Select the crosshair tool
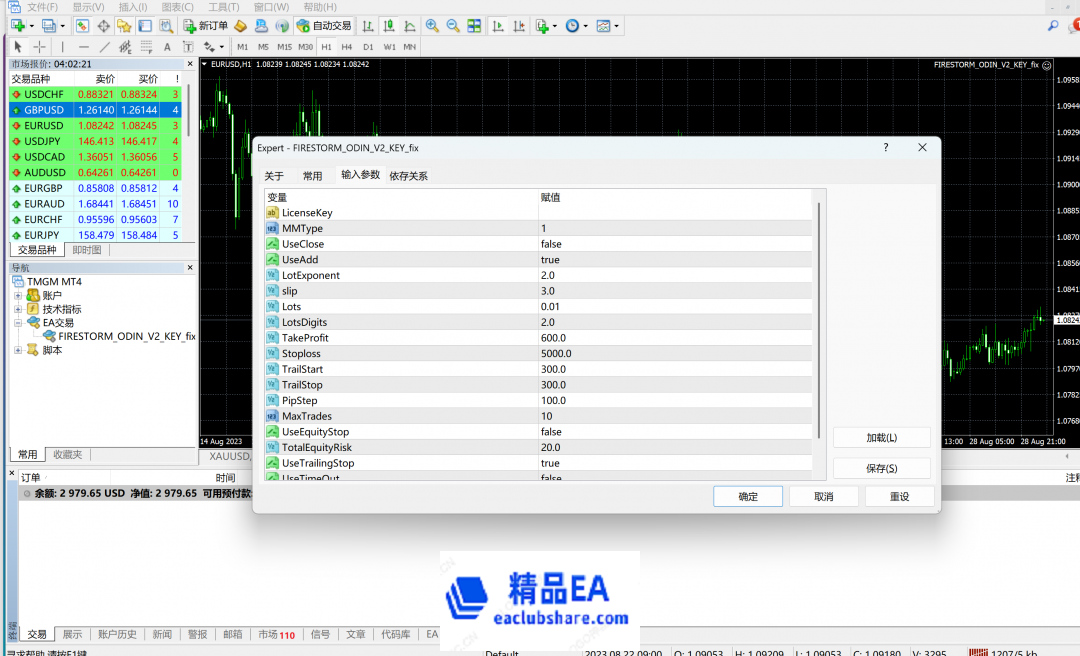 [39, 47]
